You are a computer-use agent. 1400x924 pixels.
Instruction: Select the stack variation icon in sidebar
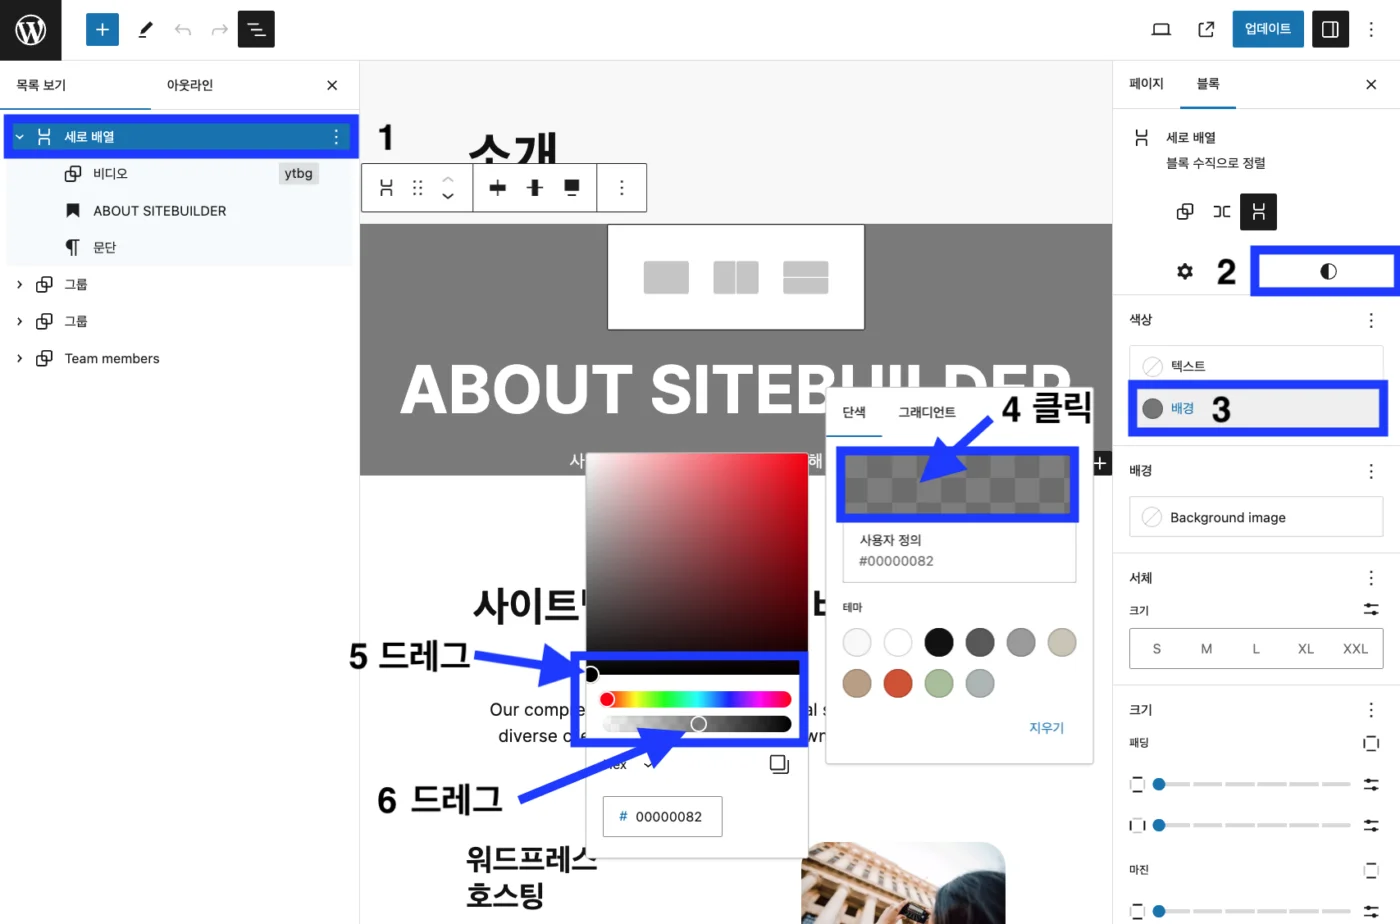pos(1259,212)
